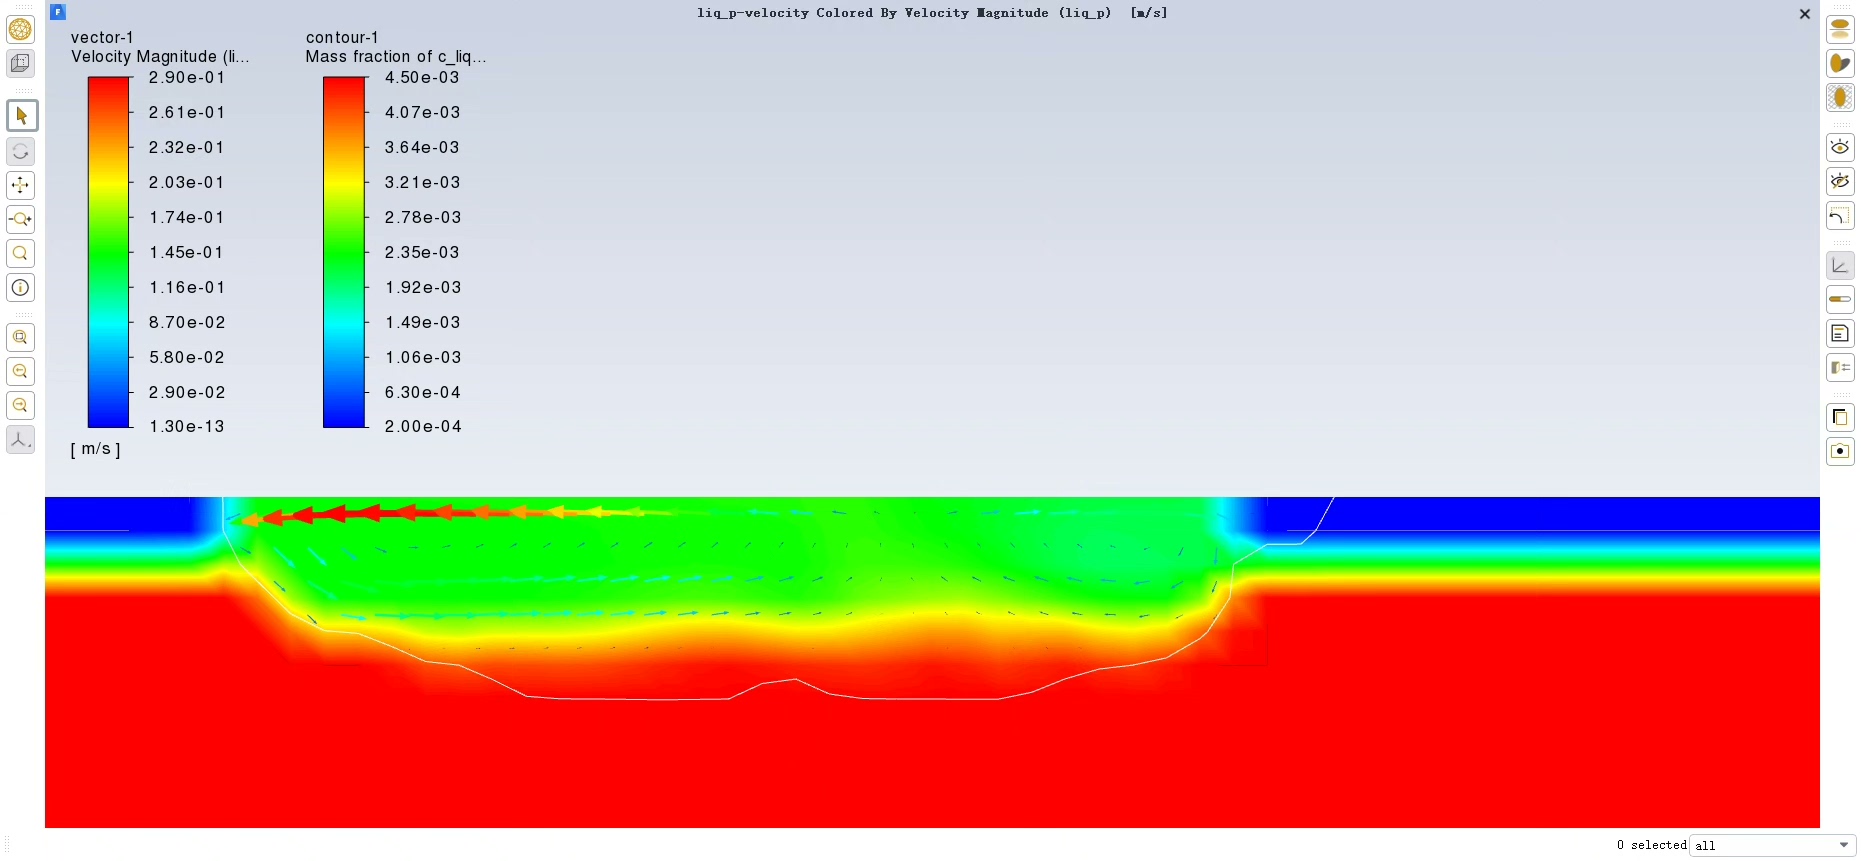Screen dimensions: 1861x861
Task: Click the mass fraction color bar
Action: [344, 252]
